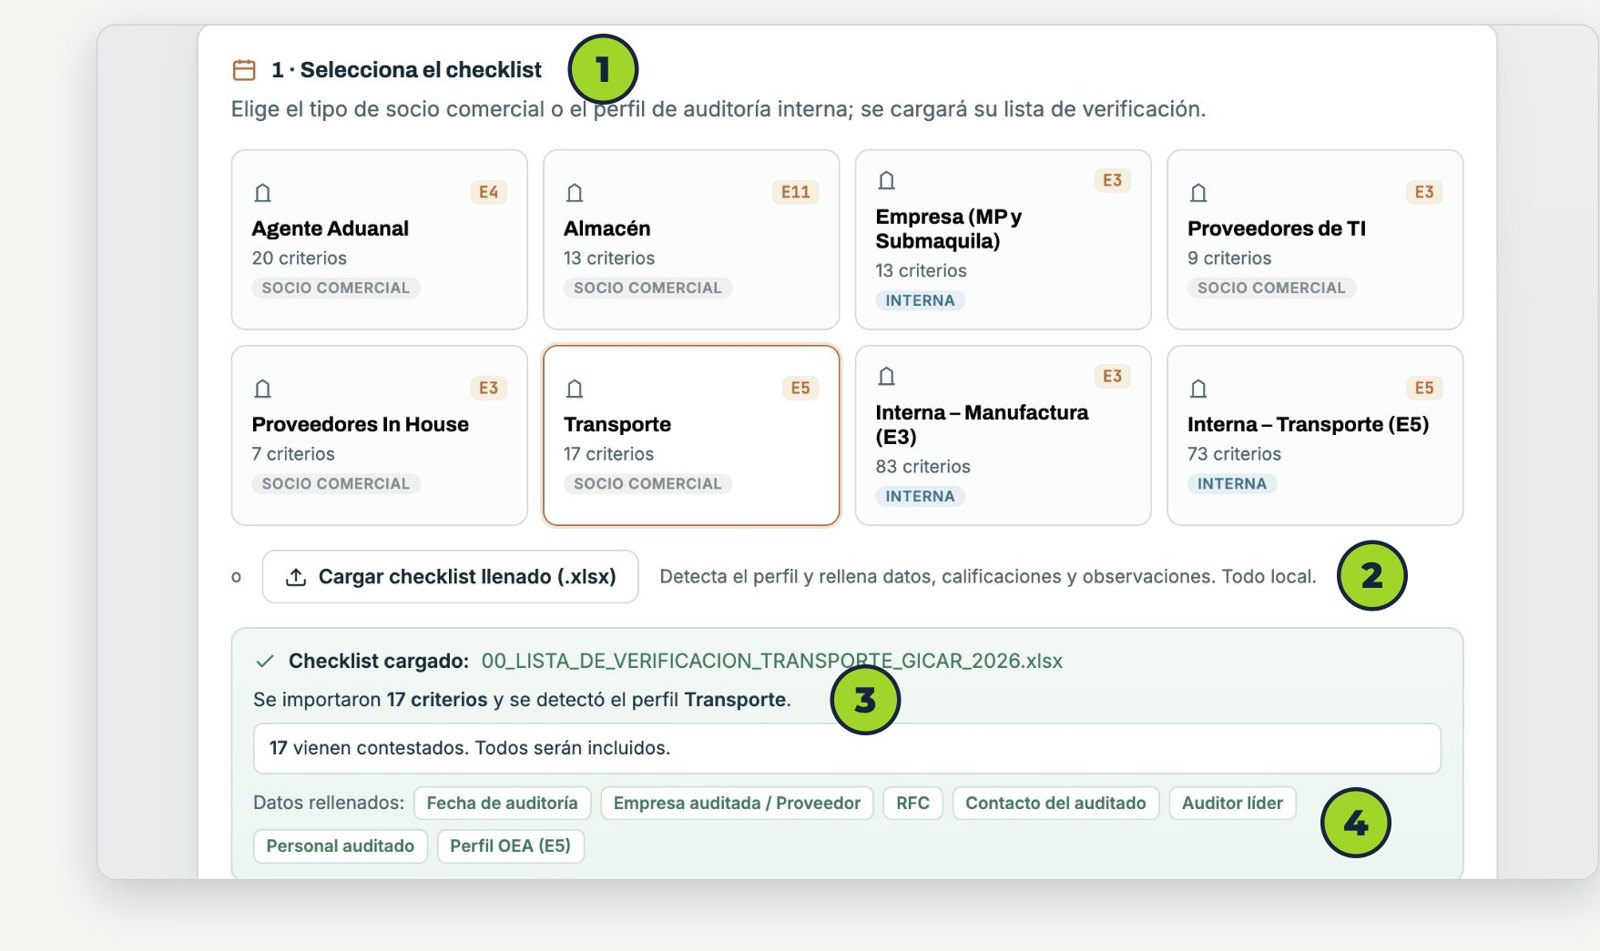The width and height of the screenshot is (1600, 951).
Task: Click the E5 badge on Transporte card
Action: [x=800, y=388]
